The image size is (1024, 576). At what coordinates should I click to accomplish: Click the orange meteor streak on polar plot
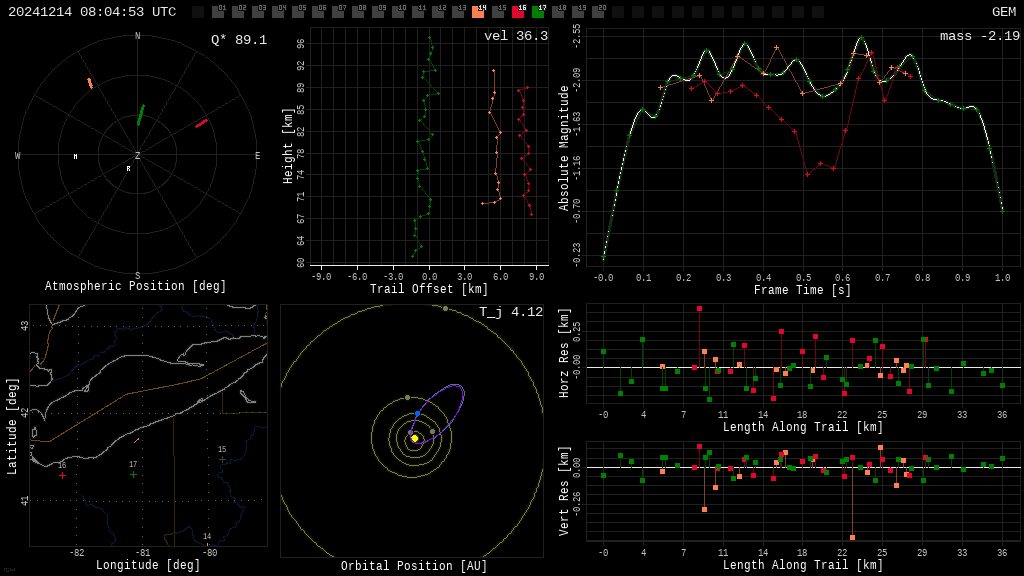(x=90, y=83)
